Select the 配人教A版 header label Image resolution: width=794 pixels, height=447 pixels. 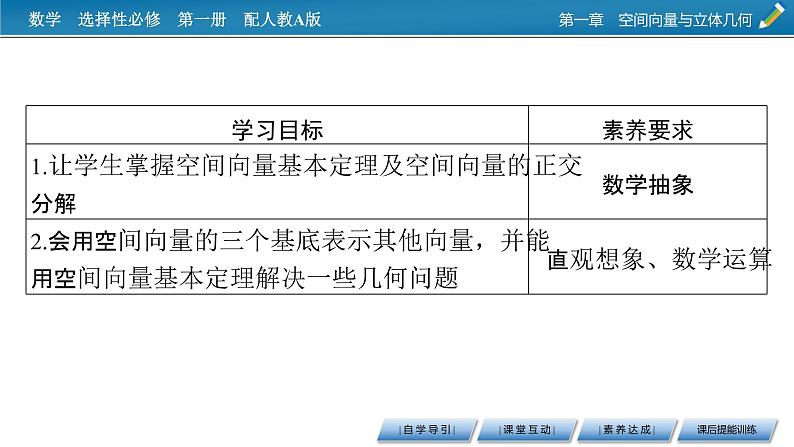click(283, 19)
